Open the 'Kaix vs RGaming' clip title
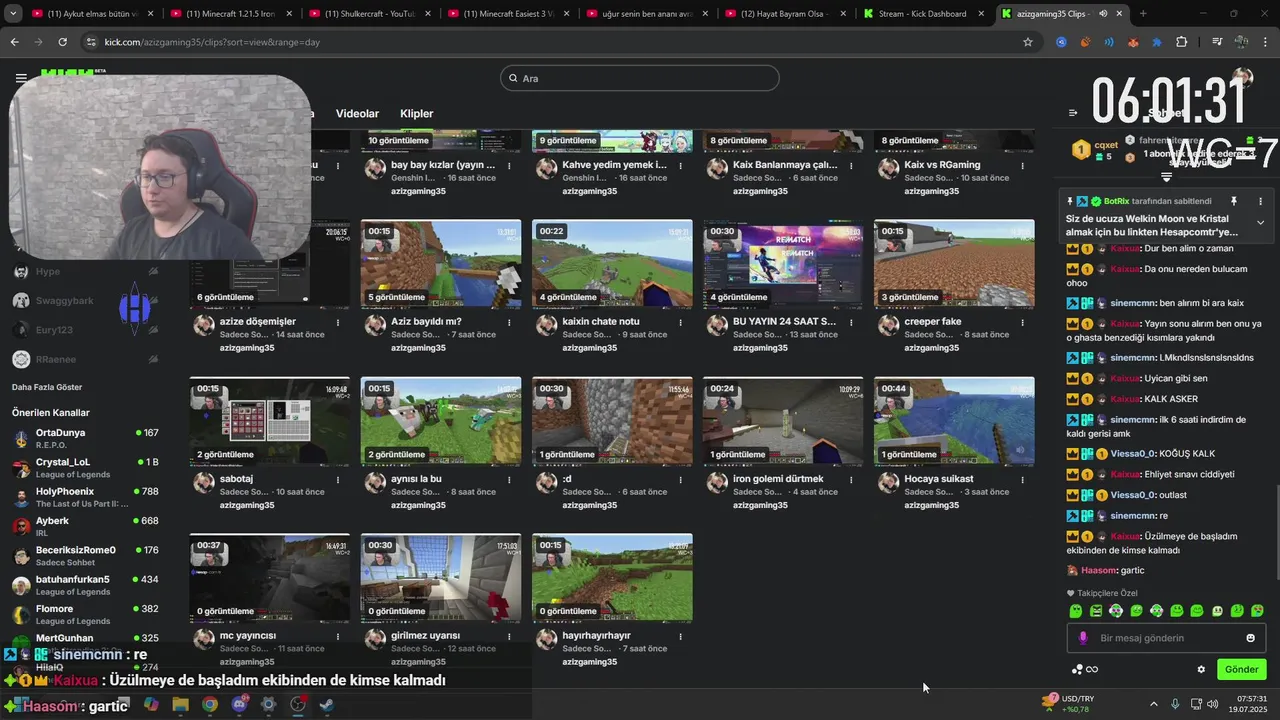 point(942,165)
